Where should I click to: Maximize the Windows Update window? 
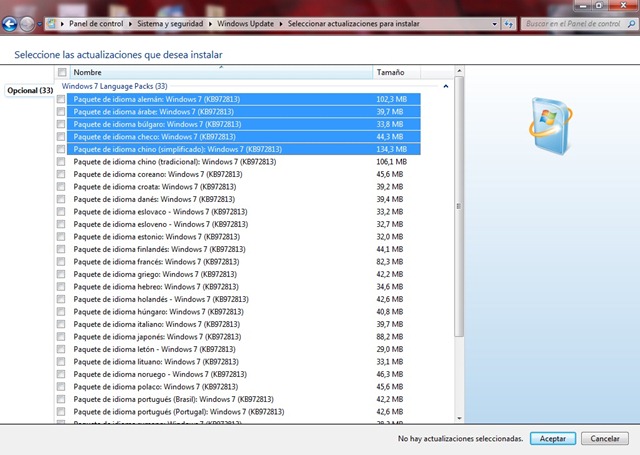(599, 5)
